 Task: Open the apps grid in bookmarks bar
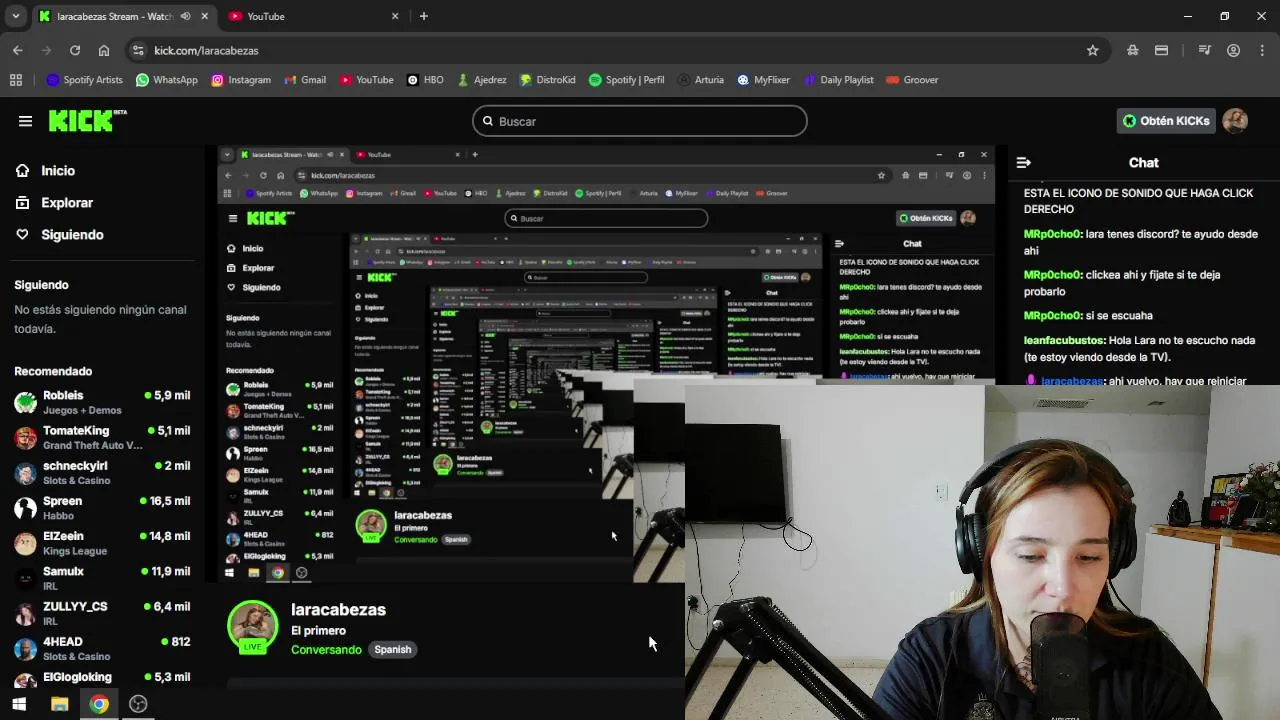click(16, 80)
